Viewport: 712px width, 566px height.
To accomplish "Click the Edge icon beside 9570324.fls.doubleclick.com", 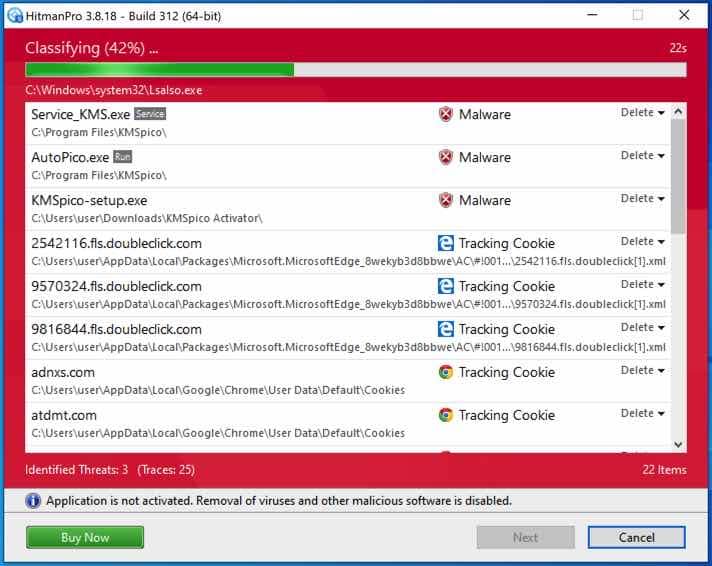I will [445, 286].
